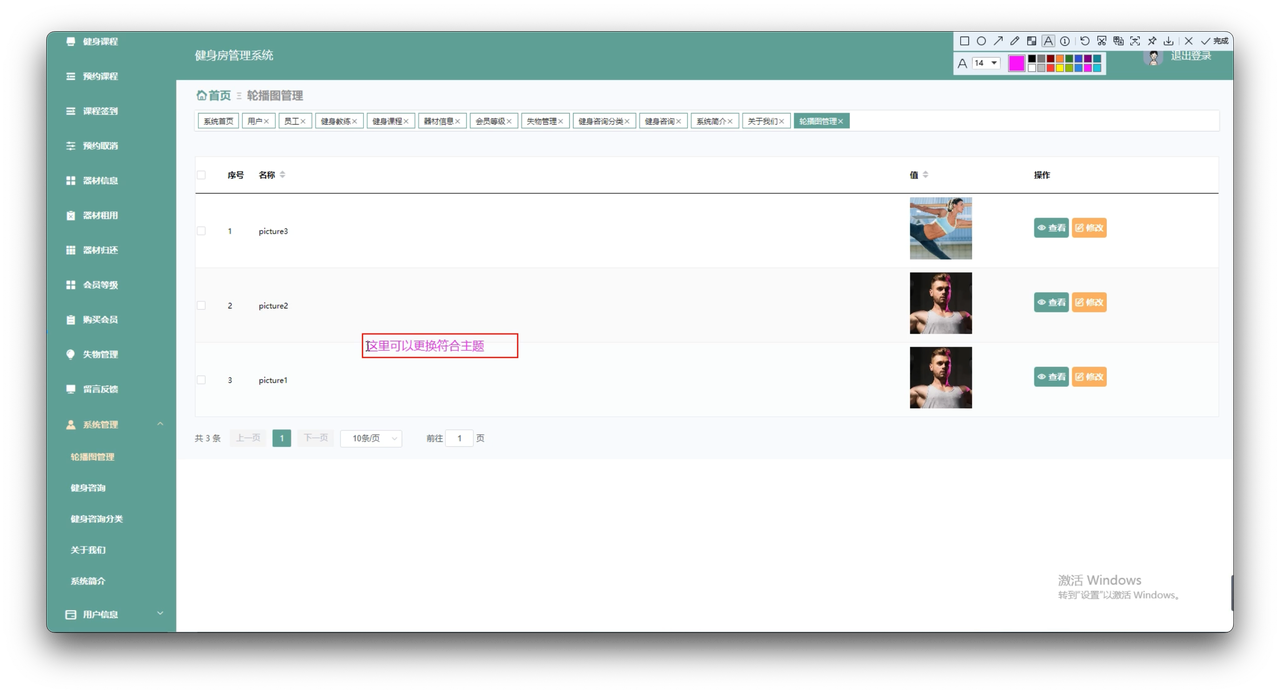Select the ellipse annotation tool
The width and height of the screenshot is (1280, 694).
(x=981, y=41)
